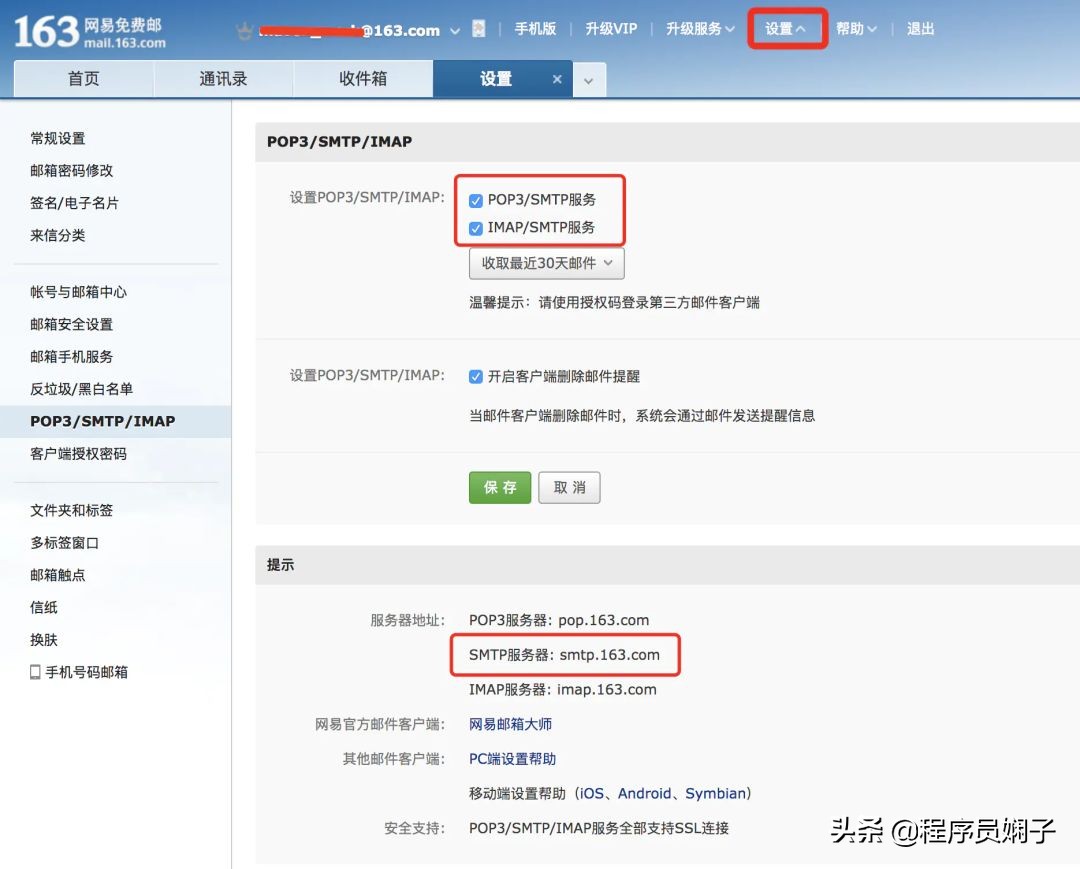Disable the IMAP/SMTP服务 checkbox
This screenshot has width=1080, height=869.
coord(476,228)
